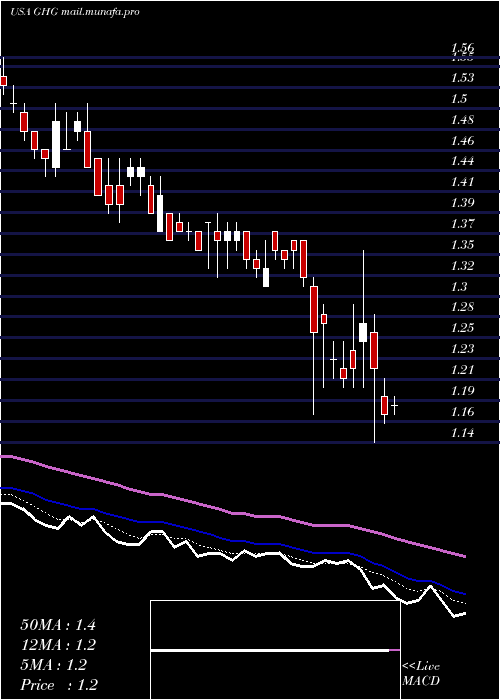Screen dimensions: 500x700
Task: Click the 1.28 price axis label
Action: 462,307
